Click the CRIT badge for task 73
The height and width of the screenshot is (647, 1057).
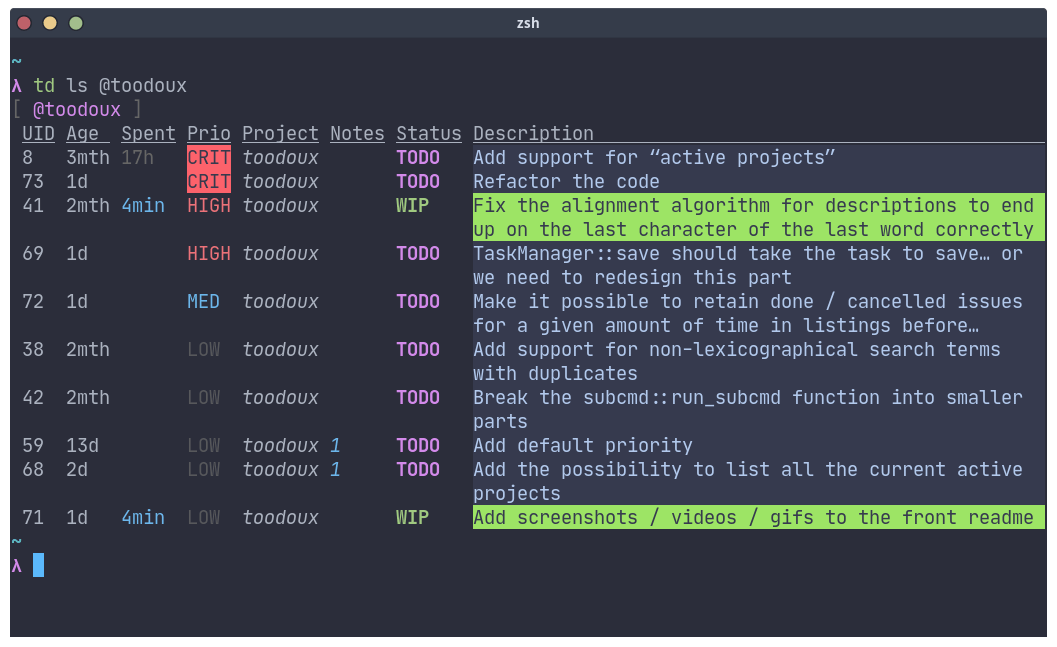209,181
